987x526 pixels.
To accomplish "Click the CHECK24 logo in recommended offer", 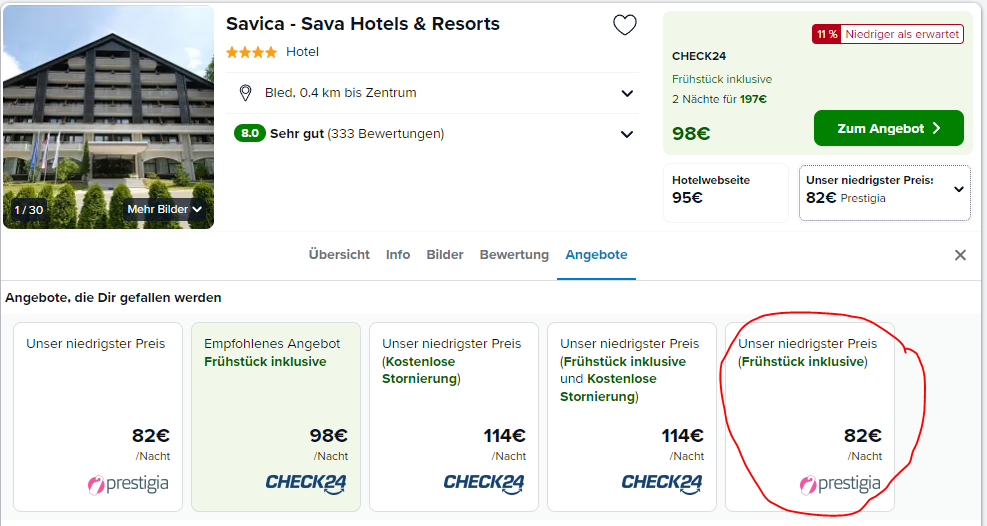I will click(306, 483).
